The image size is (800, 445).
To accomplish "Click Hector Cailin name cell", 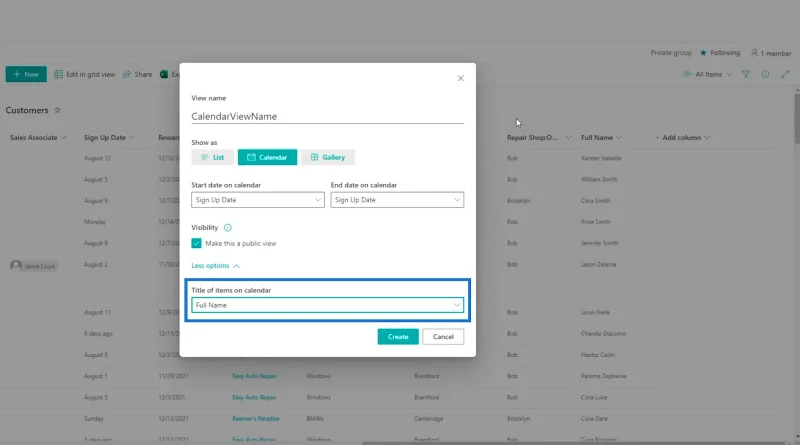I will coord(597,355).
